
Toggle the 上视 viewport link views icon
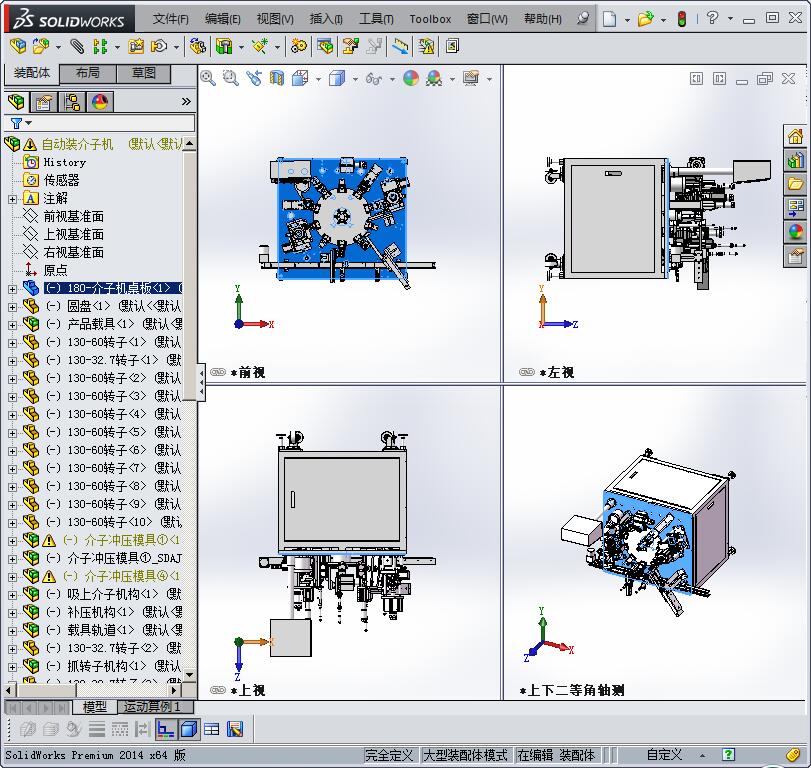tap(218, 690)
